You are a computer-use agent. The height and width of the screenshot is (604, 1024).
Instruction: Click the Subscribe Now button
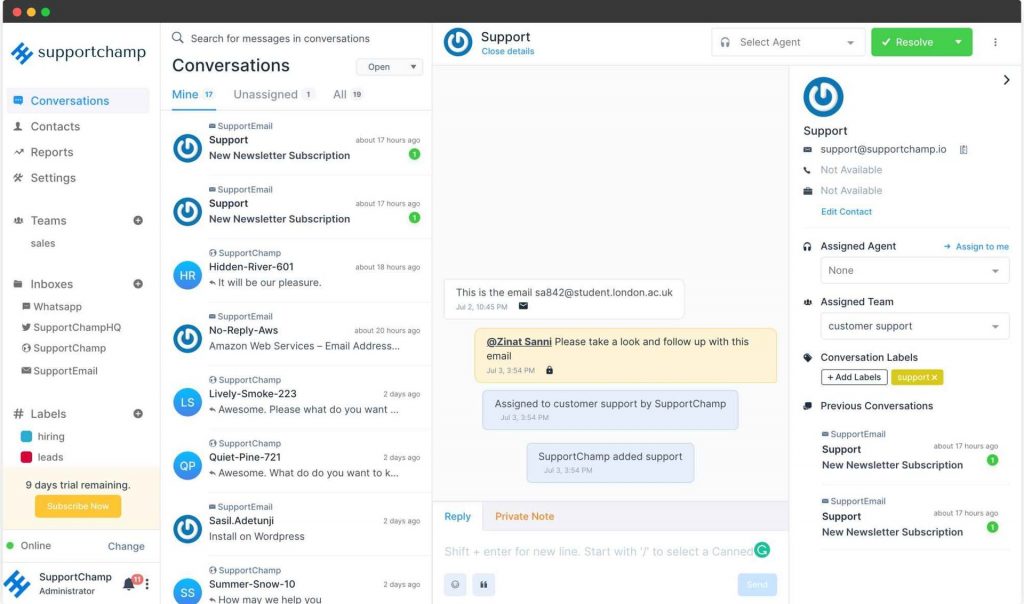click(x=78, y=506)
